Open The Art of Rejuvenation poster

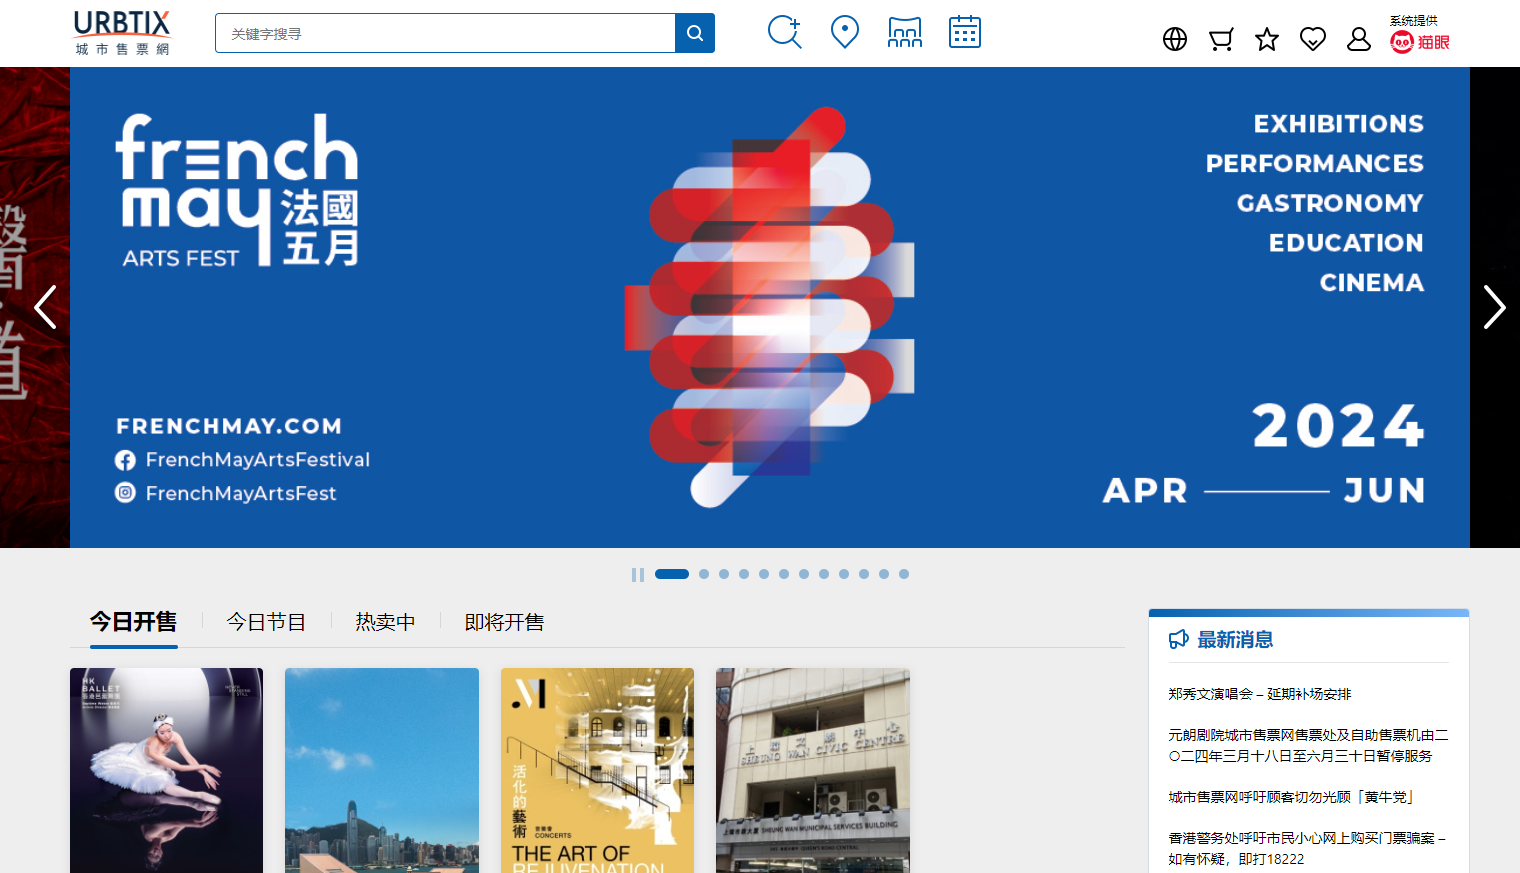(x=597, y=770)
